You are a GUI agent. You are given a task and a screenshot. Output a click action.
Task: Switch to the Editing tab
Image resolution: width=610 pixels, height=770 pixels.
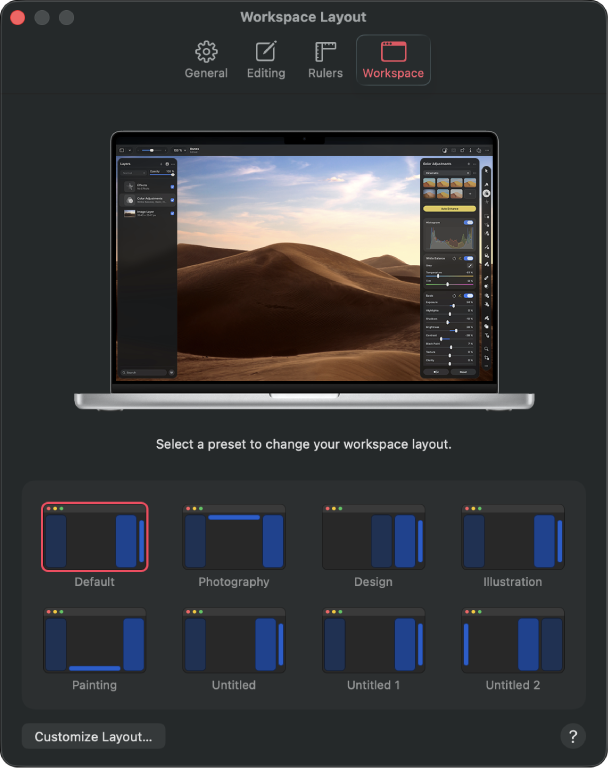(x=266, y=60)
